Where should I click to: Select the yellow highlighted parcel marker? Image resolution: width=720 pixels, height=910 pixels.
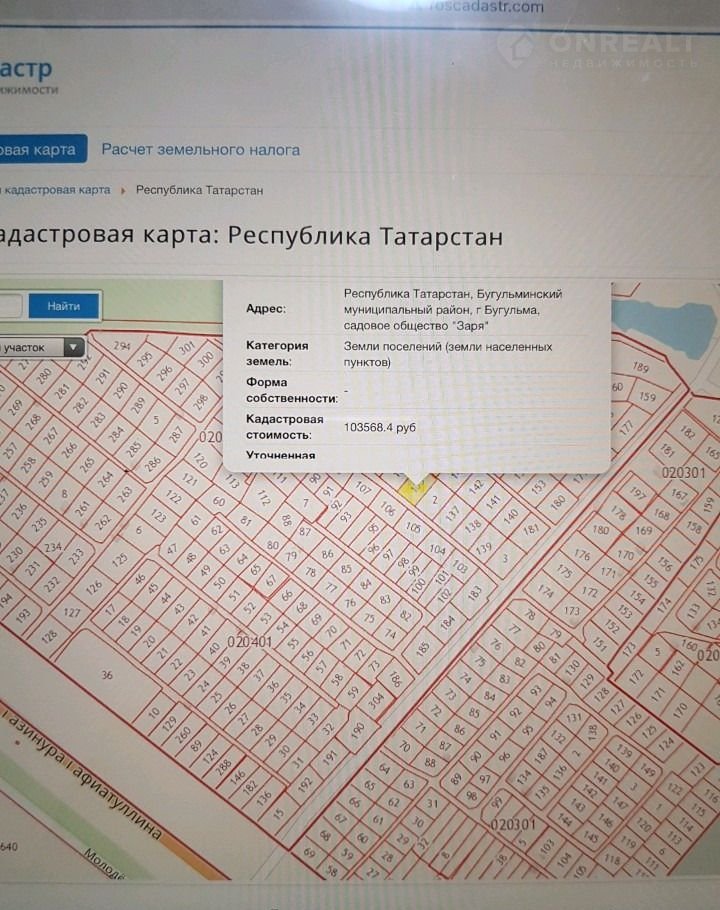tap(412, 488)
